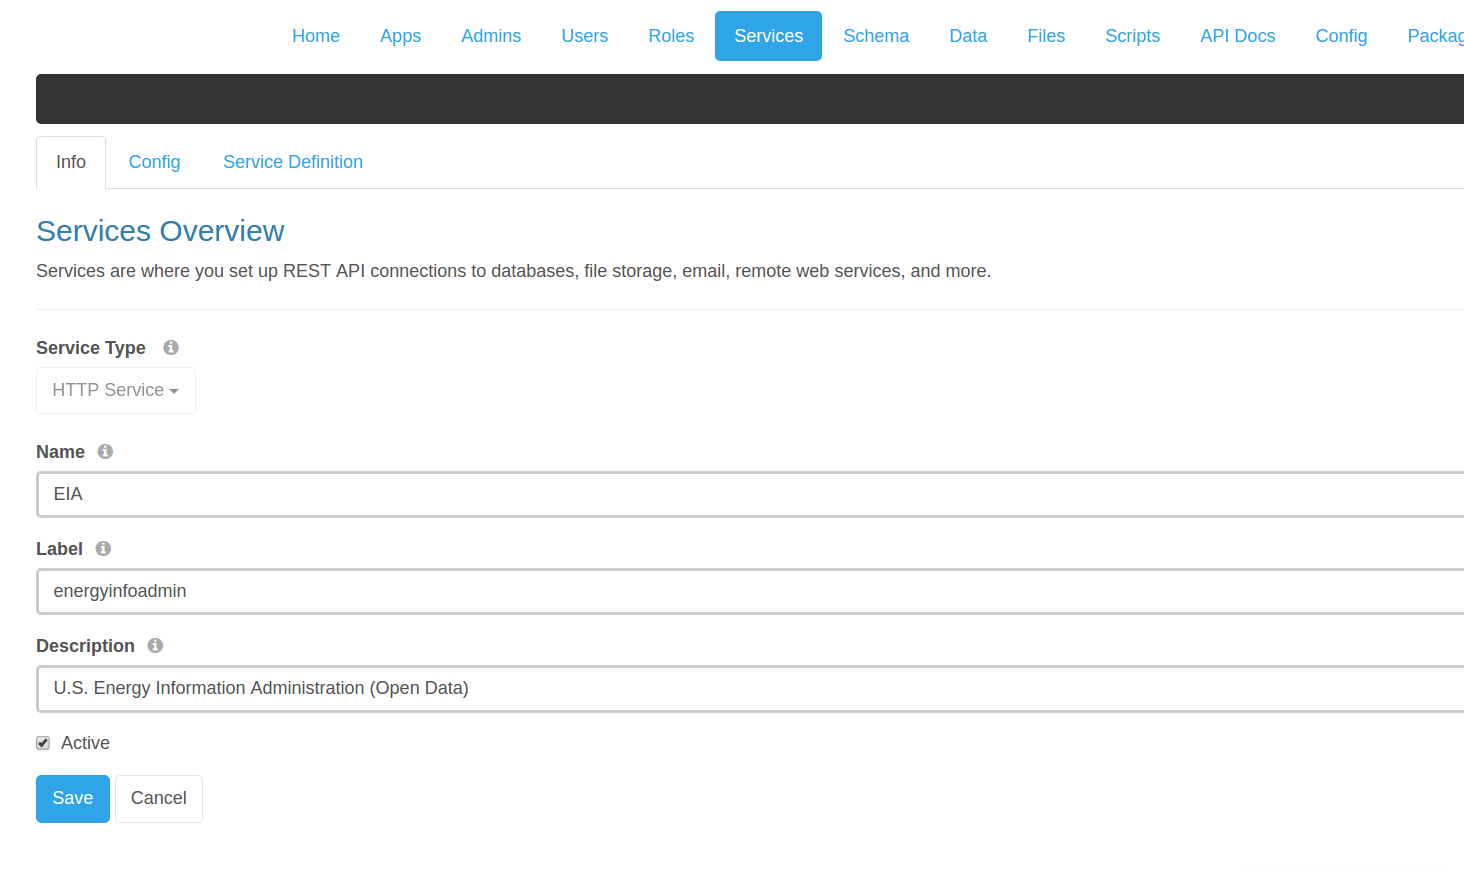Select the Label field with energyinfoadmin
Viewport: 1464px width, 870px height.
[400, 591]
